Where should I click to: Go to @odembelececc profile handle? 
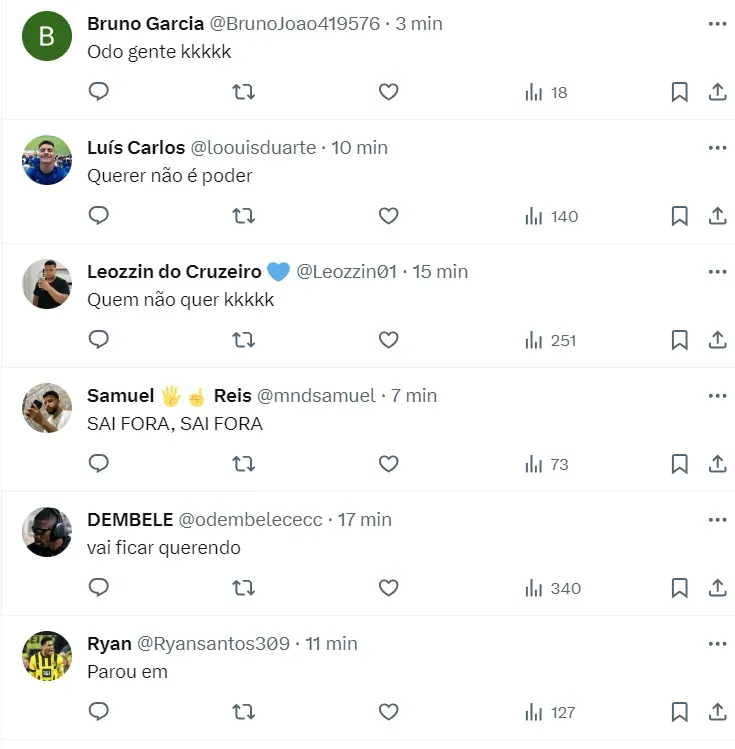pos(250,519)
